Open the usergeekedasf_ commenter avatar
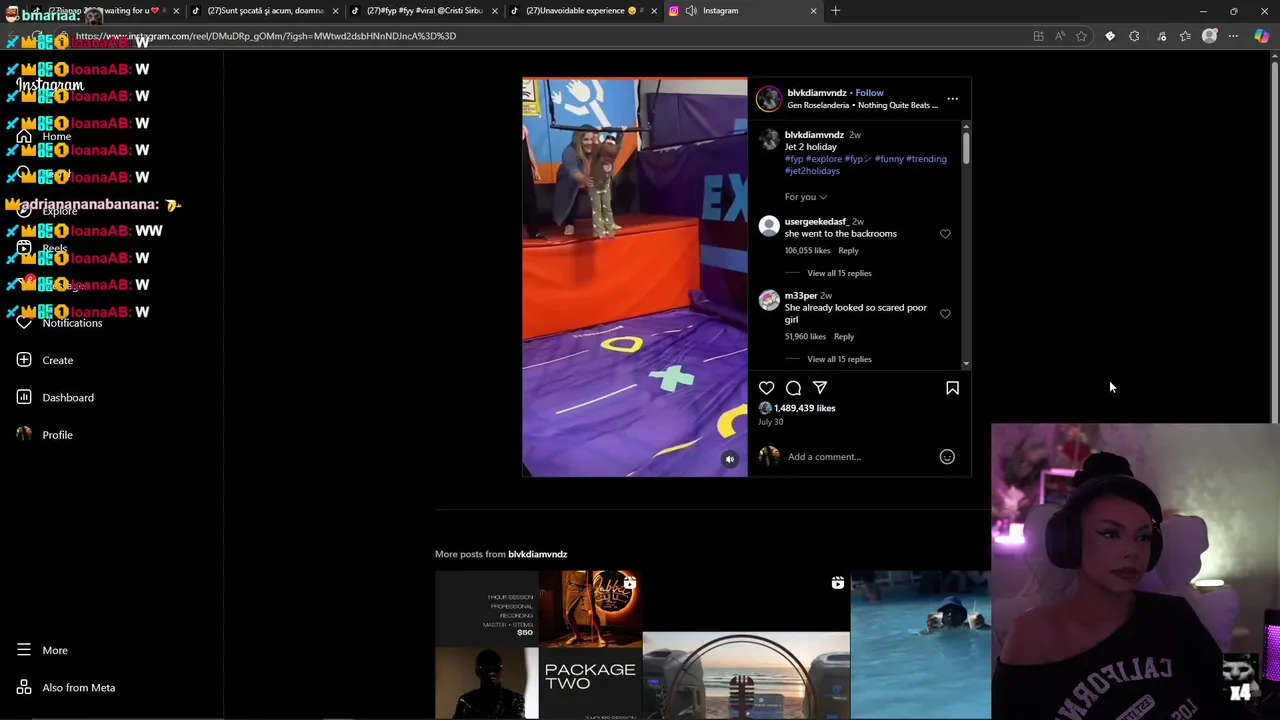Viewport: 1280px width, 720px height. coord(769,226)
